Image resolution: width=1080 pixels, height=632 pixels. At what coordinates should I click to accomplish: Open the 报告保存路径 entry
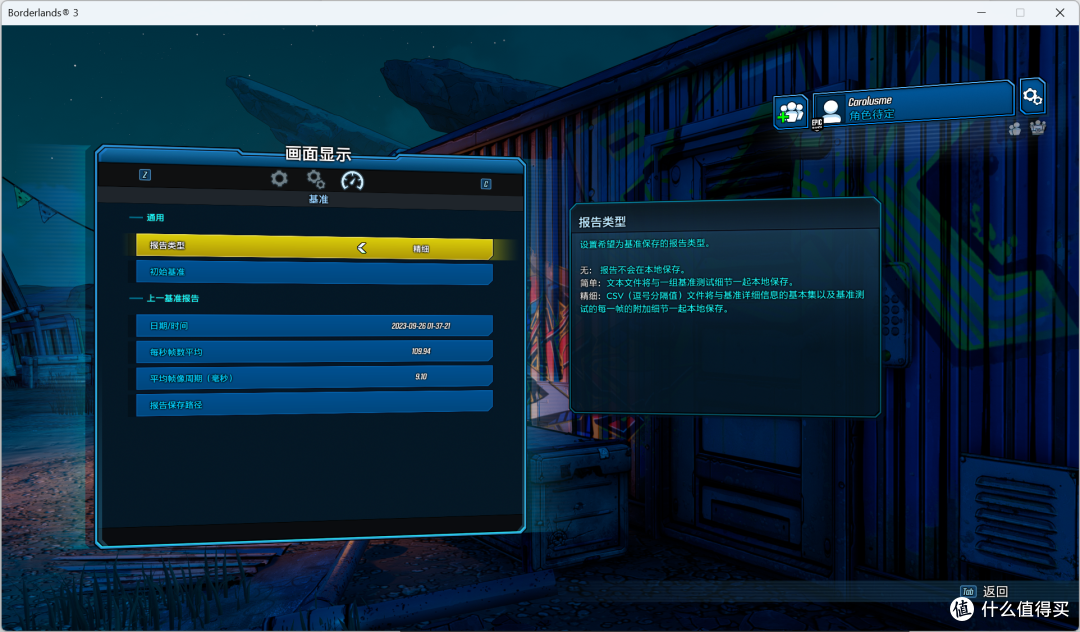[314, 403]
